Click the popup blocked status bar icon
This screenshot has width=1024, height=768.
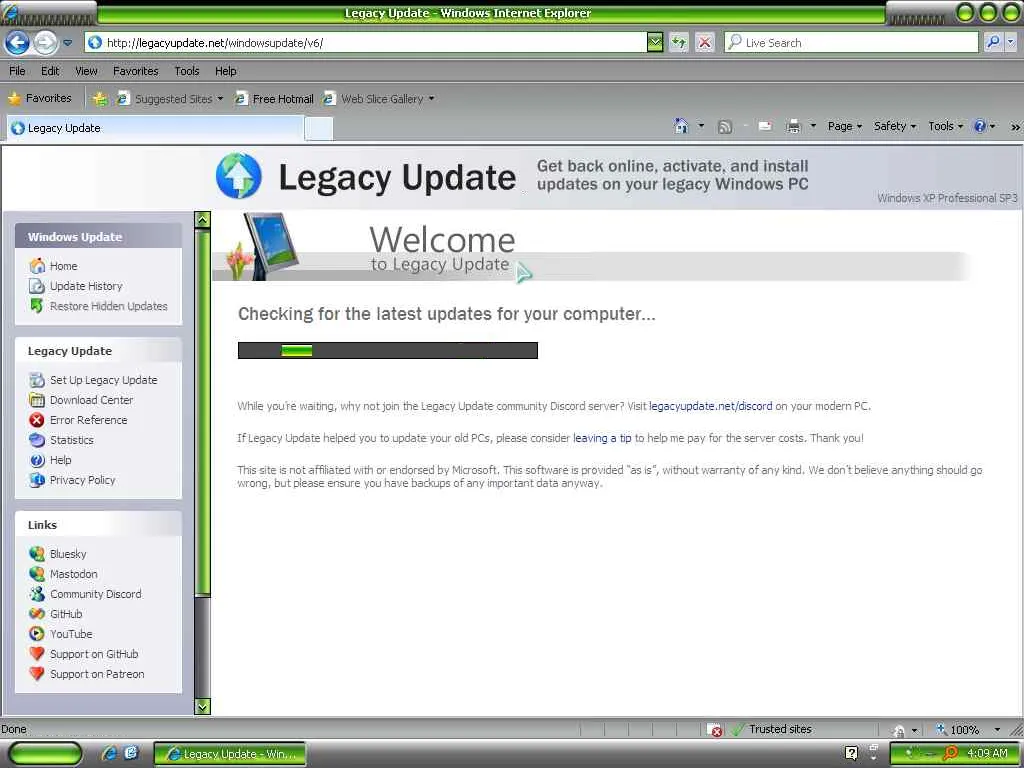point(715,729)
